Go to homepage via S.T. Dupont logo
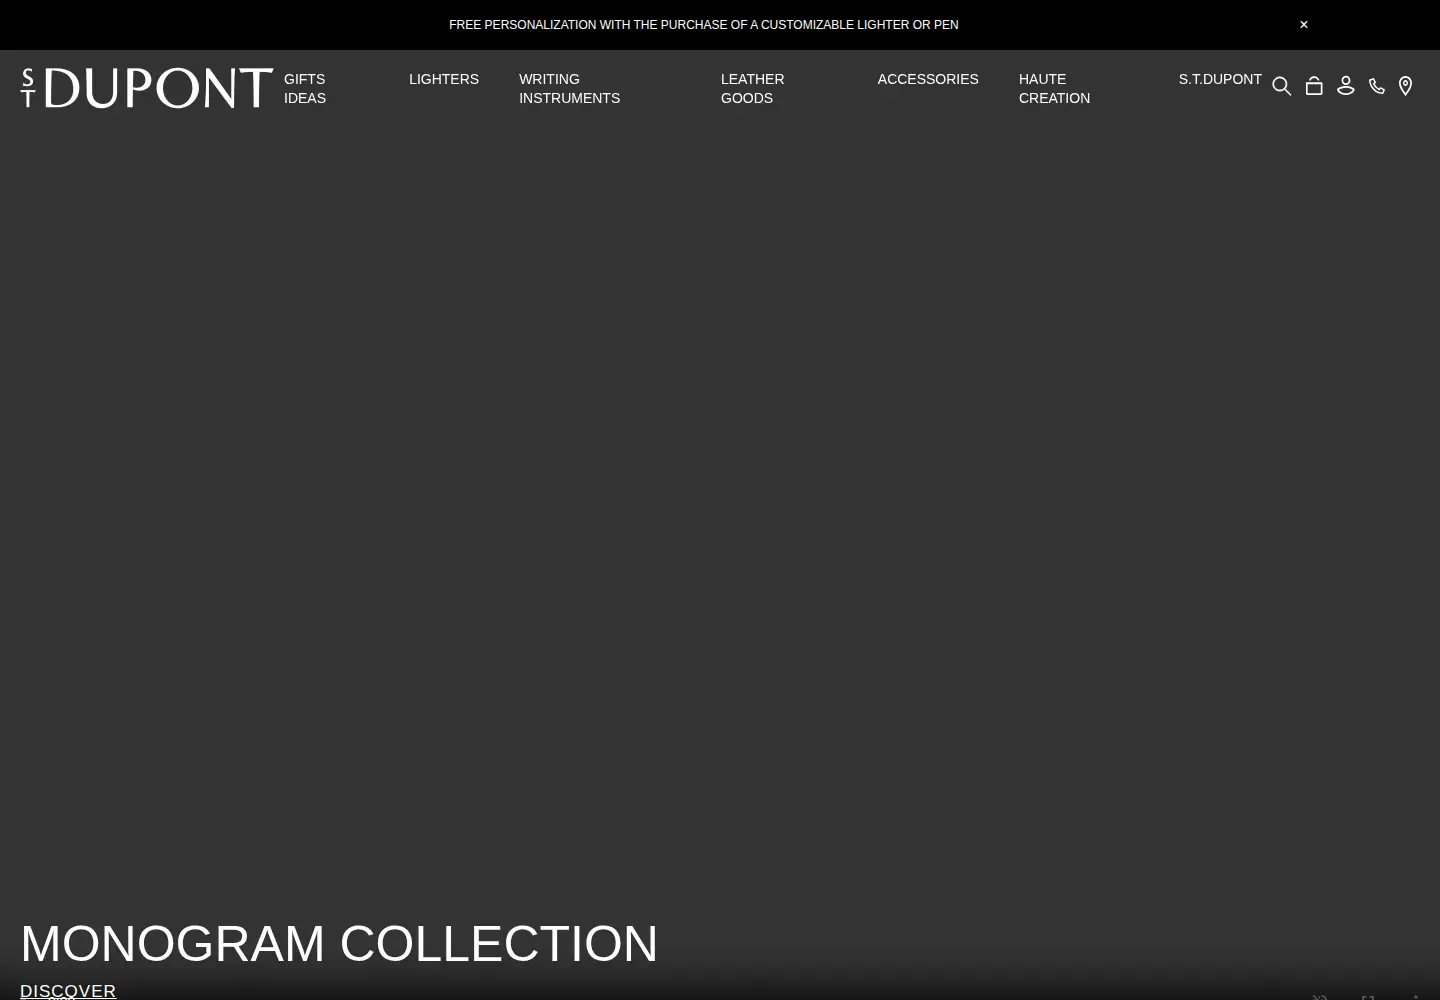 point(147,88)
